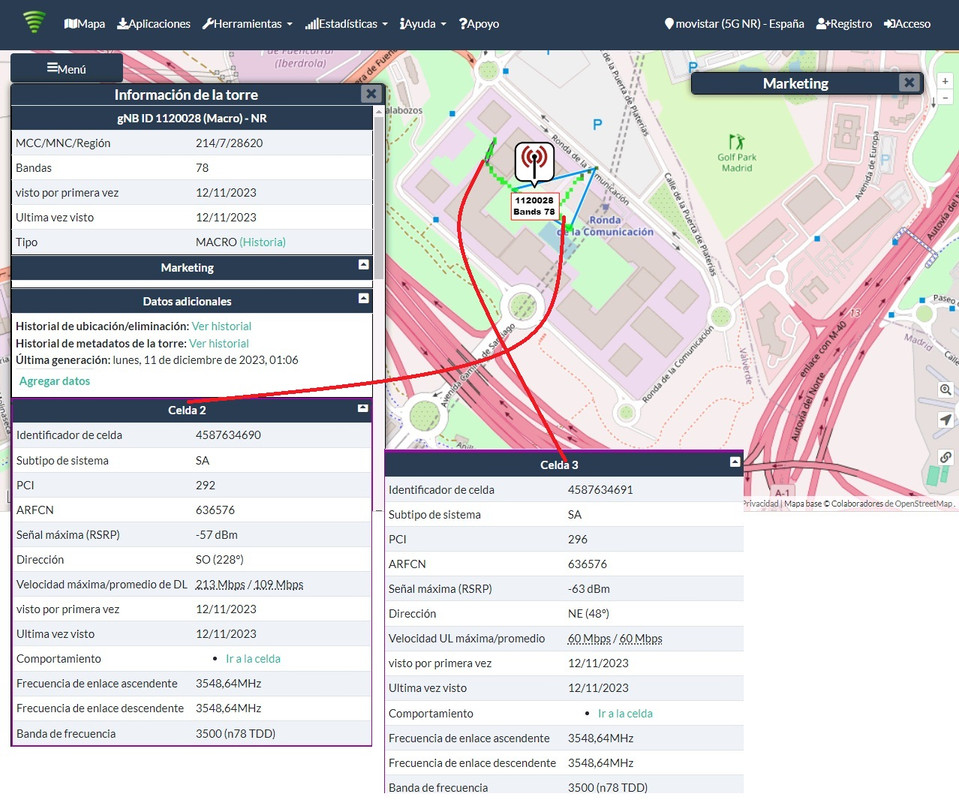This screenshot has height=800, width=959.
Task: Open the Aplicaciones menu item
Action: coord(154,24)
